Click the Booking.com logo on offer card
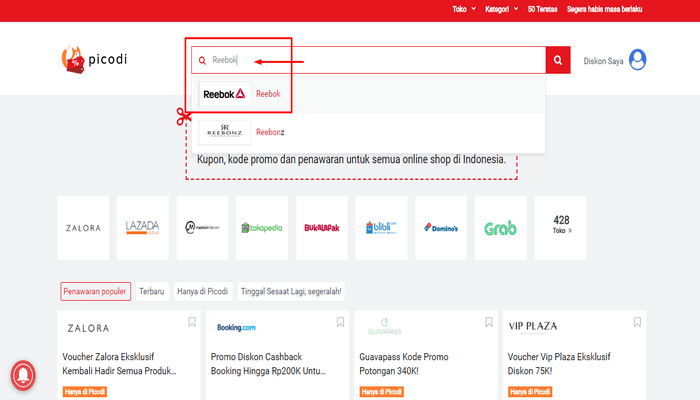 (236, 328)
